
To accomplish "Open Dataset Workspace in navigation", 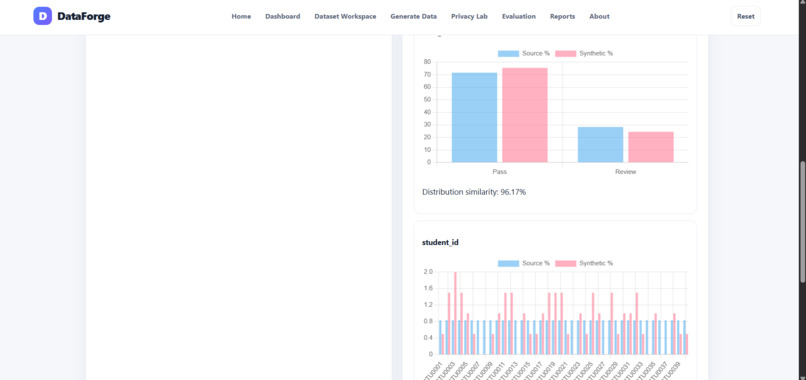I will click(345, 16).
